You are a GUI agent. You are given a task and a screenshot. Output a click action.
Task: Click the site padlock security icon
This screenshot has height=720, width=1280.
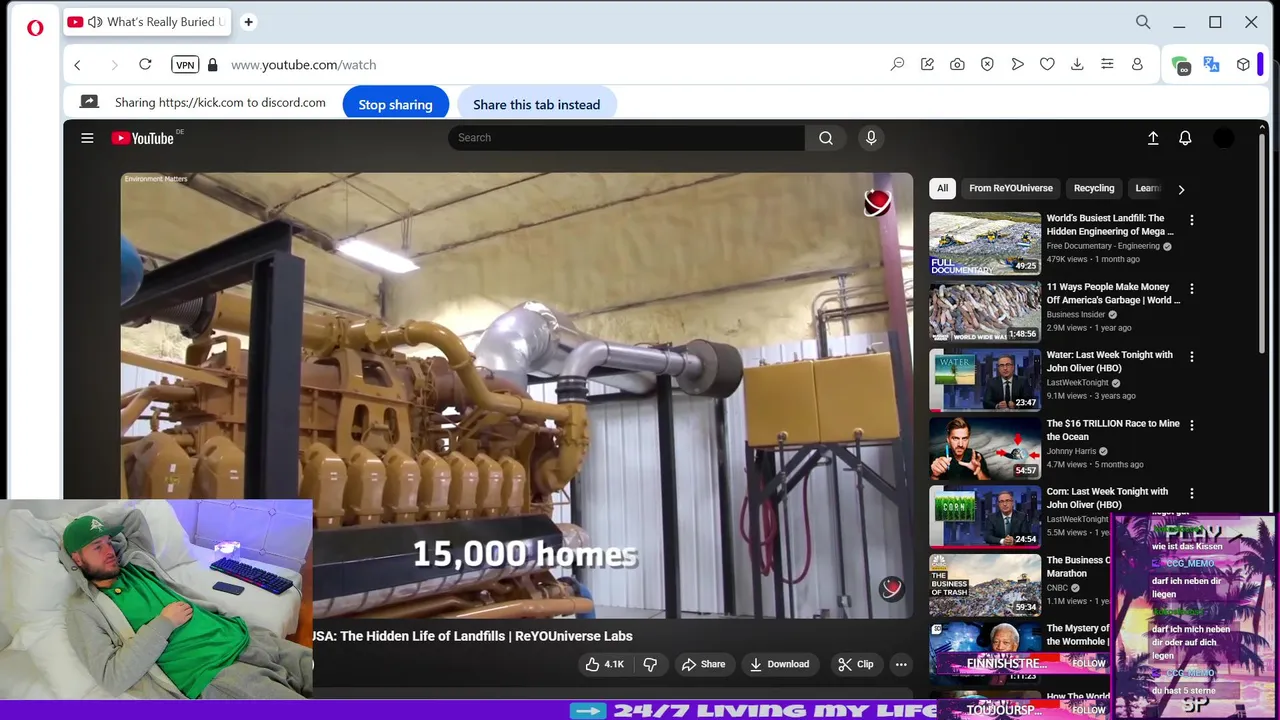coord(212,64)
